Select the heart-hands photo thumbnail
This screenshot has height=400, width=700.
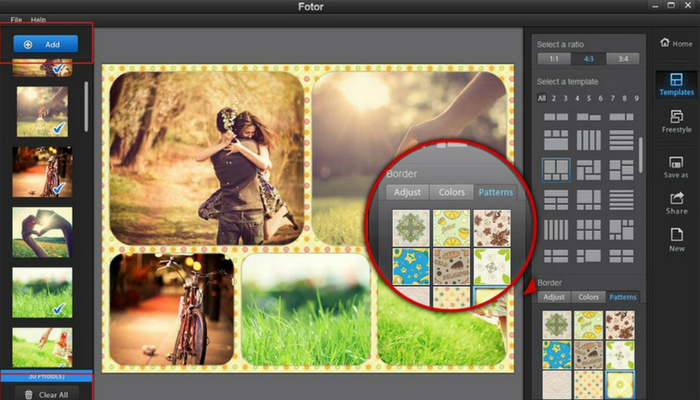[42, 232]
